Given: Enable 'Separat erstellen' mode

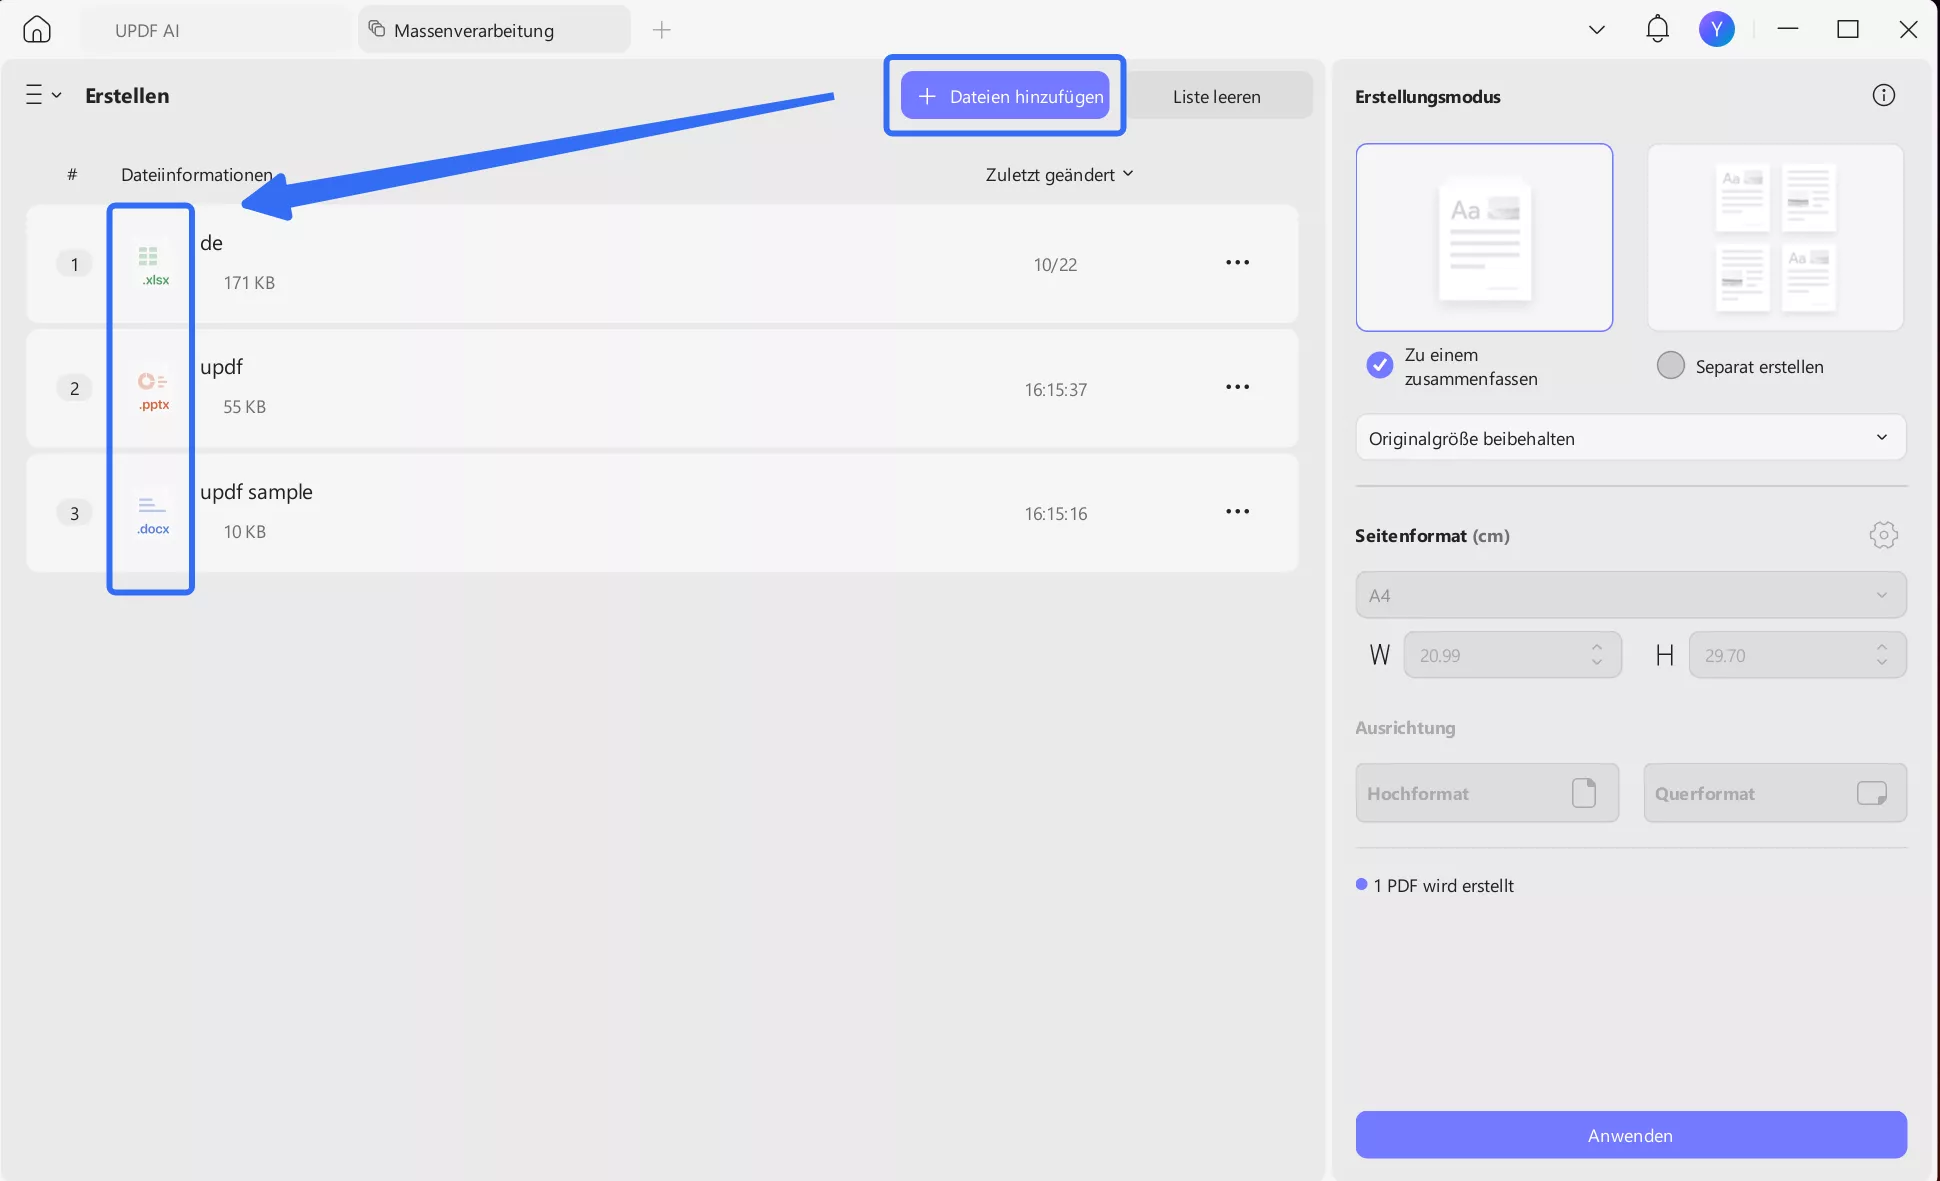Looking at the screenshot, I should [1670, 365].
